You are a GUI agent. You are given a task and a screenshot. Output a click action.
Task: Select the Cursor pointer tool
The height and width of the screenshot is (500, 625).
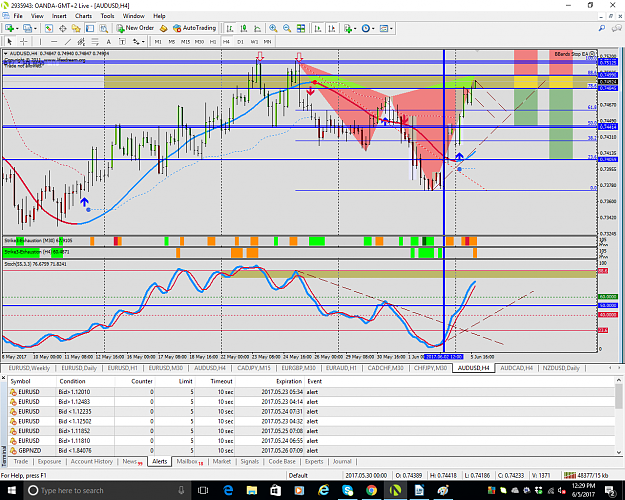pyautogui.click(x=10, y=41)
